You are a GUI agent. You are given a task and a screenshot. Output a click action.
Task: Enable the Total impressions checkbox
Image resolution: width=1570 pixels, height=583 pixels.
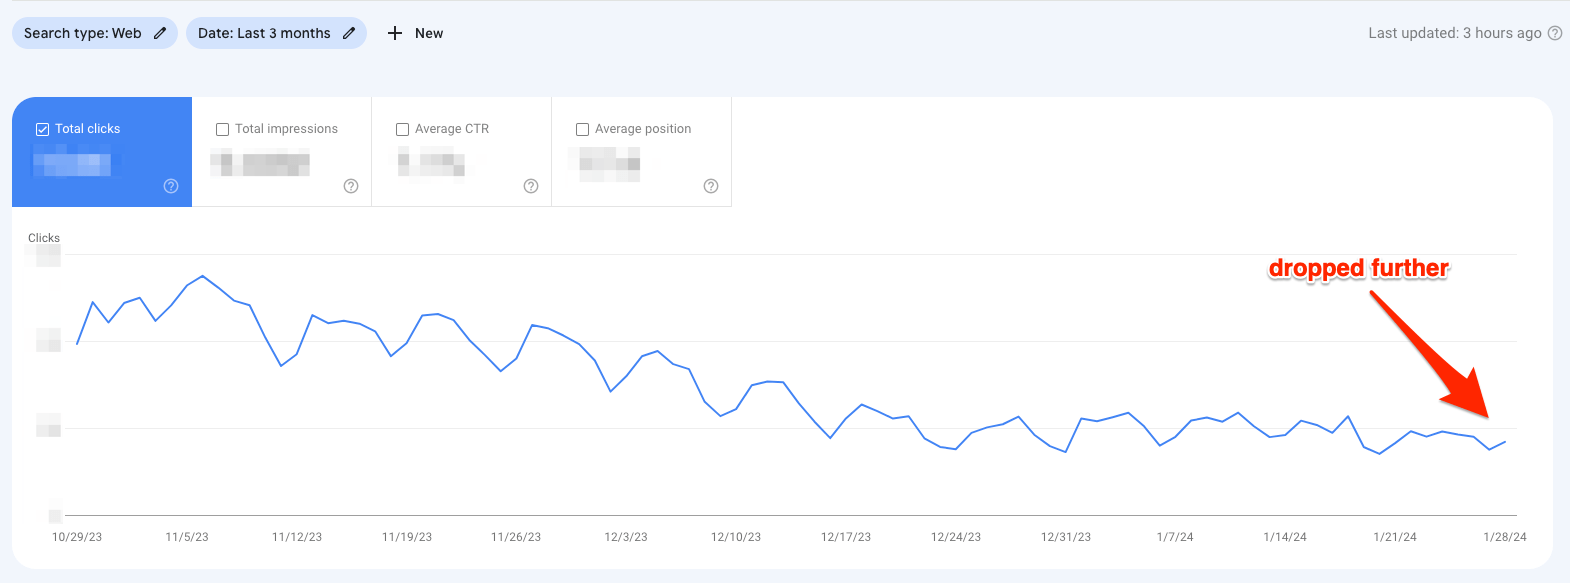pos(223,129)
